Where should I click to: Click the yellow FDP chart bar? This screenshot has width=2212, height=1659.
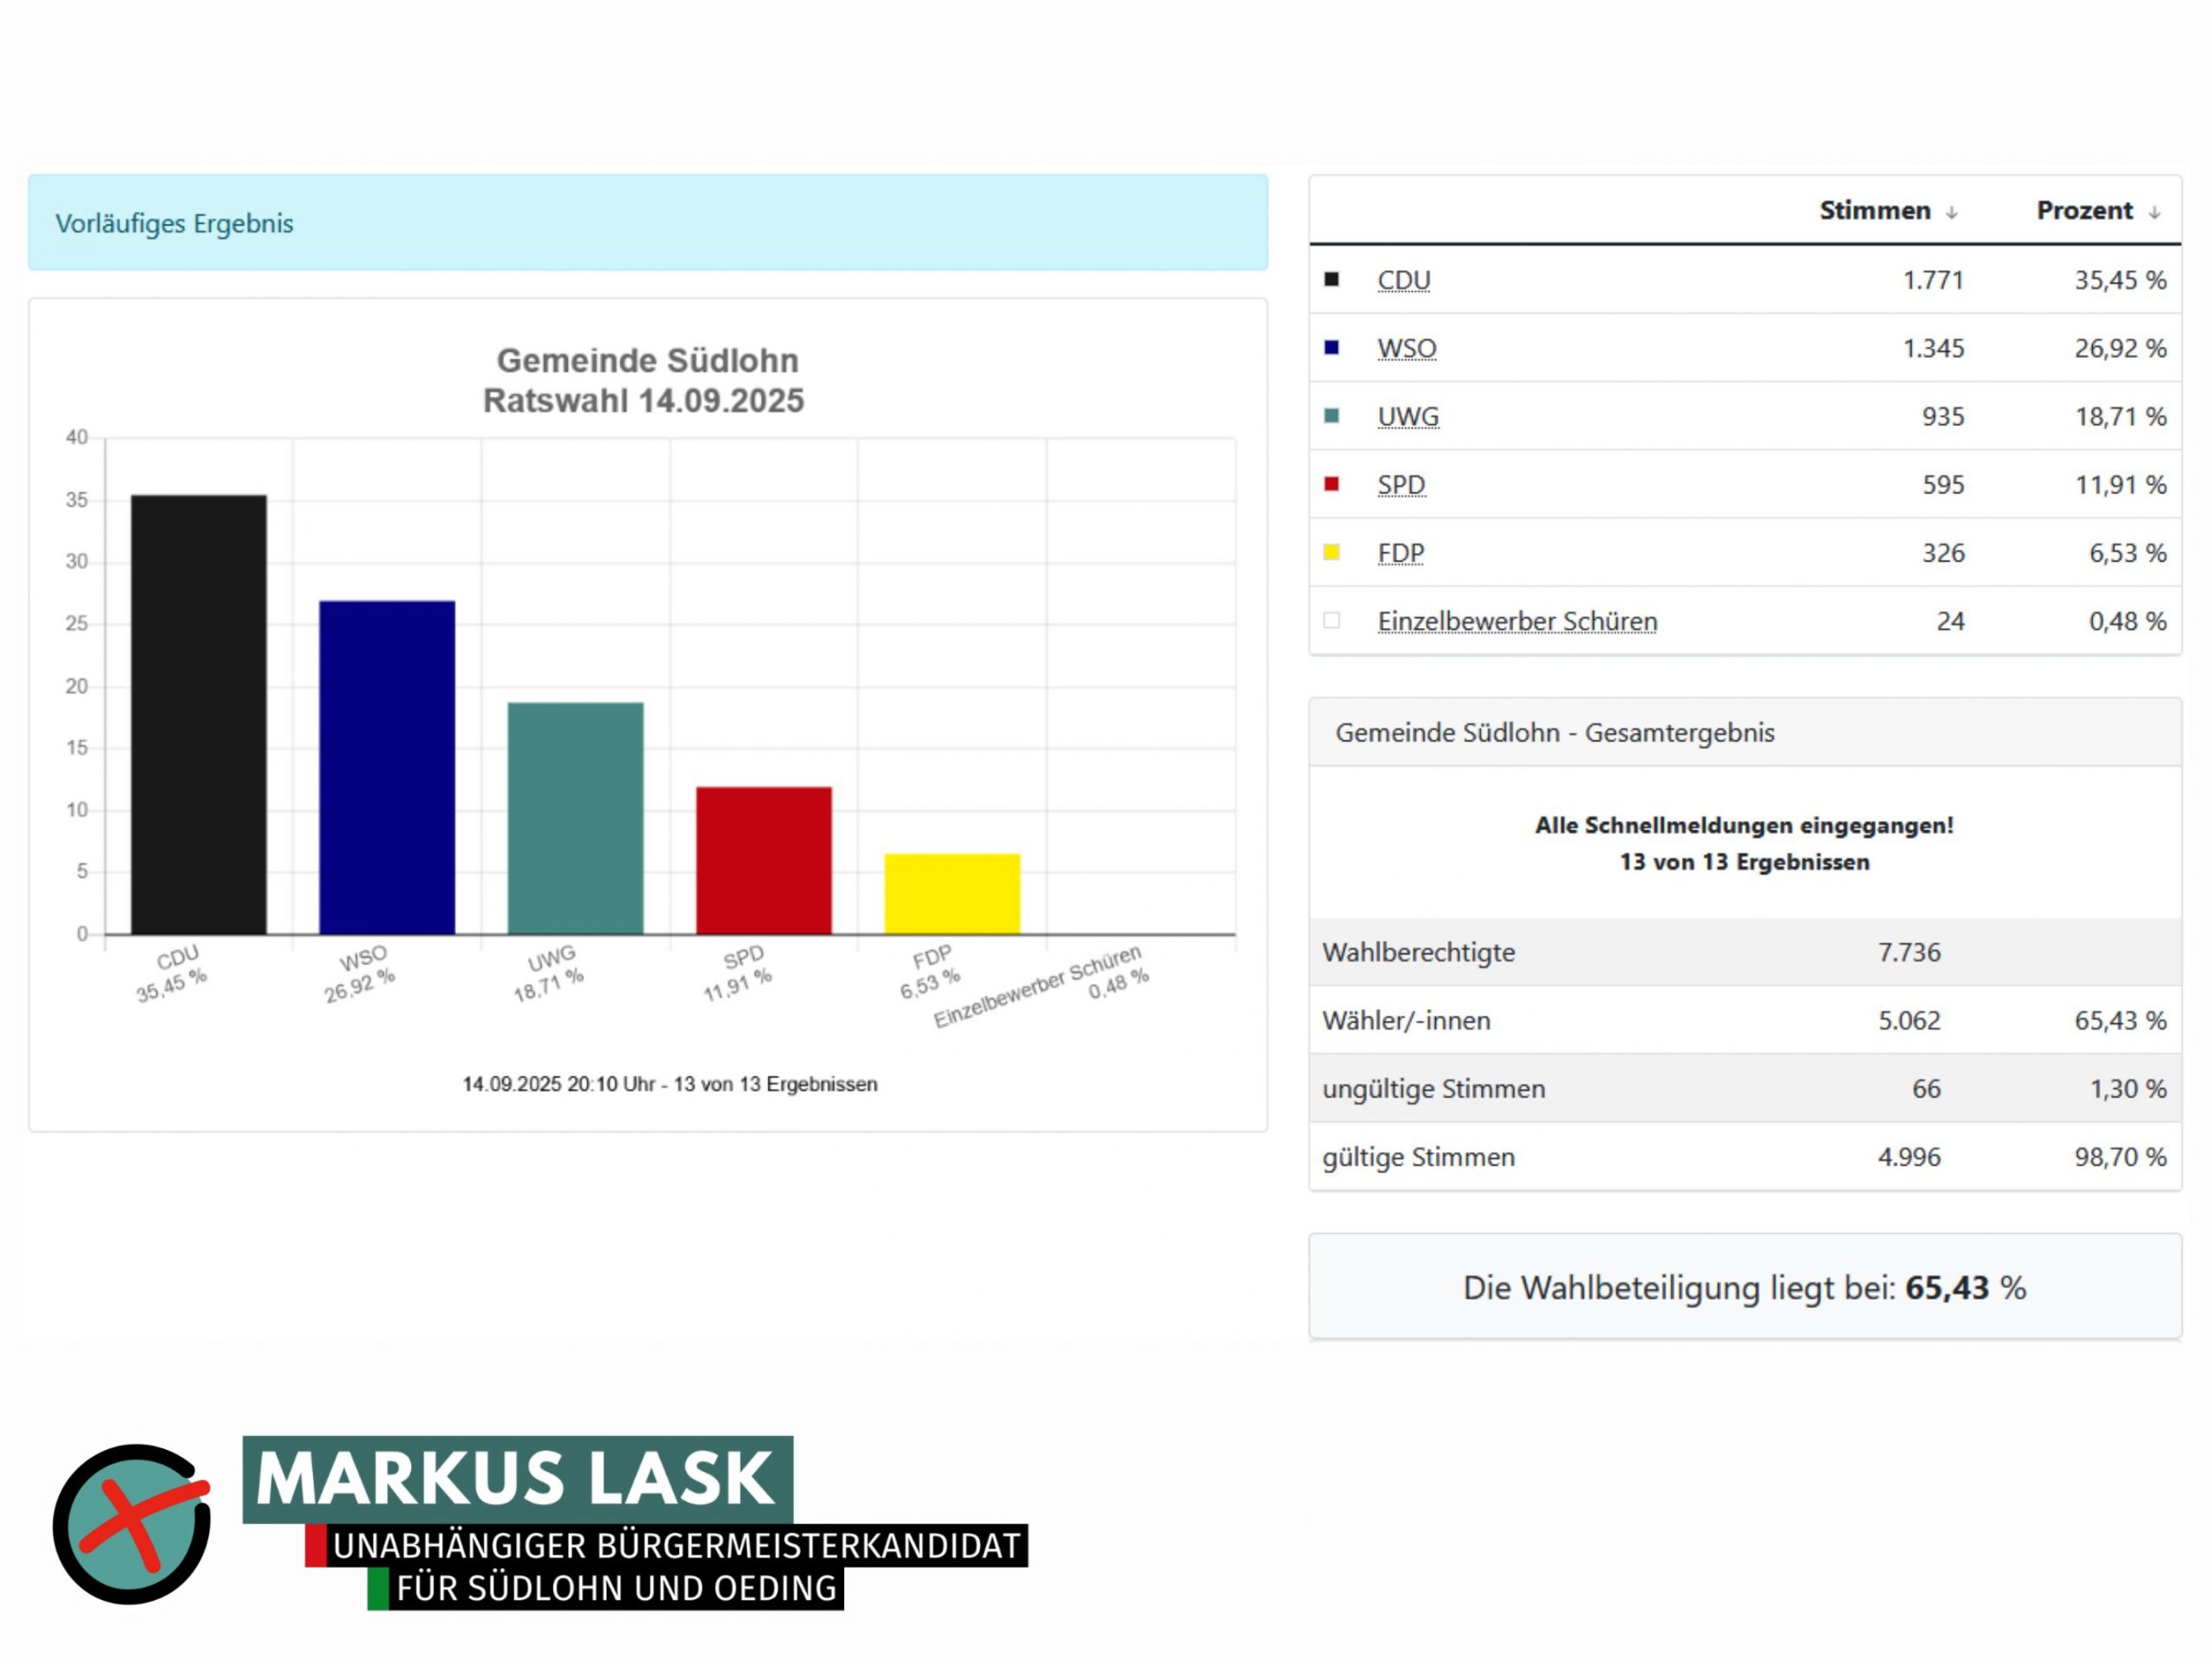tap(952, 893)
